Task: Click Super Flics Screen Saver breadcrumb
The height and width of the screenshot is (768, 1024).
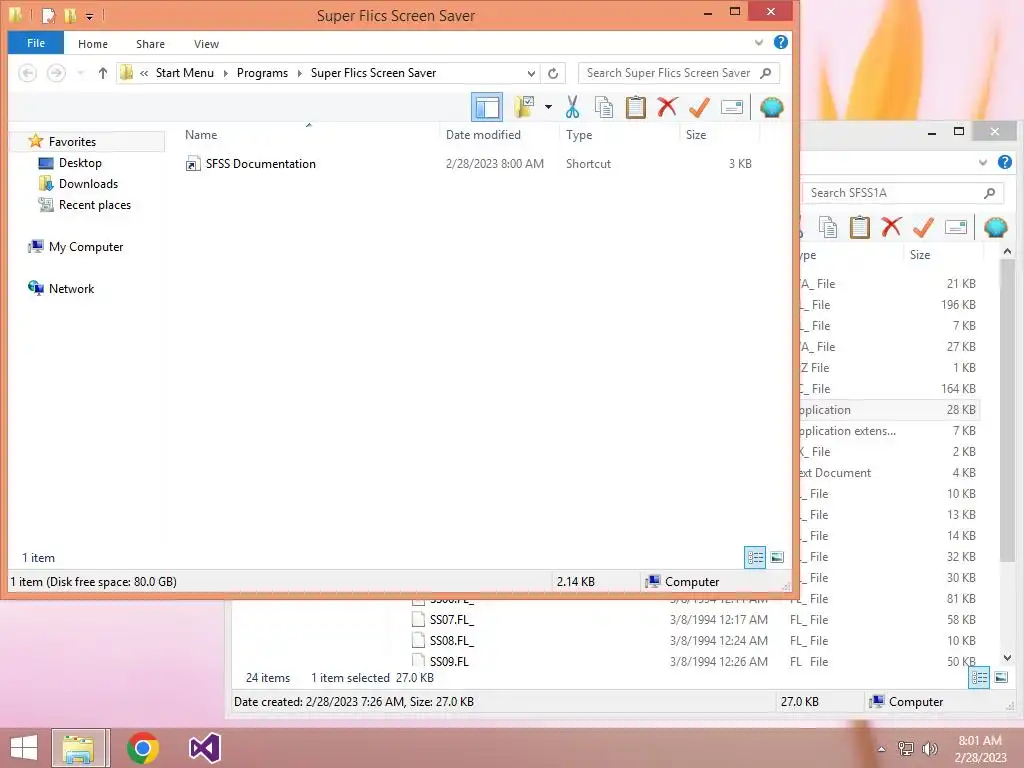Action: pyautogui.click(x=374, y=73)
